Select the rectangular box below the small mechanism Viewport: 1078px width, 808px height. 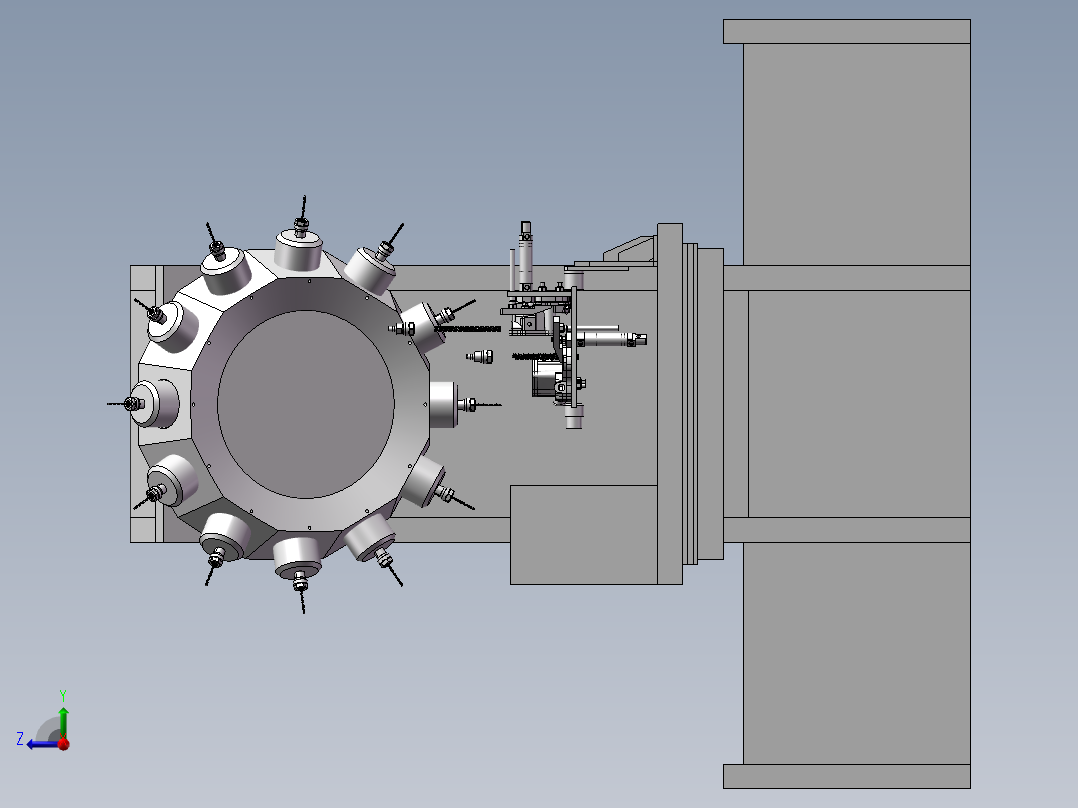[584, 535]
